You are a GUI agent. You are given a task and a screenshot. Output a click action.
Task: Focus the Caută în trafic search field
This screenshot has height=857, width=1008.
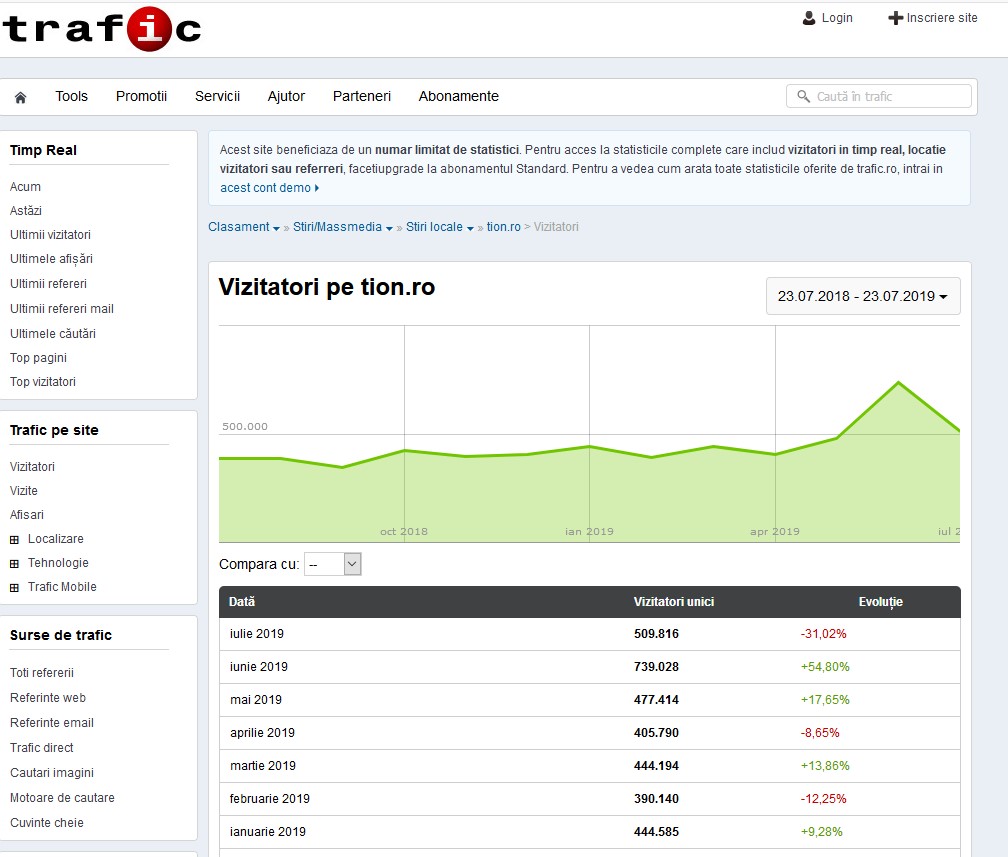click(879, 96)
